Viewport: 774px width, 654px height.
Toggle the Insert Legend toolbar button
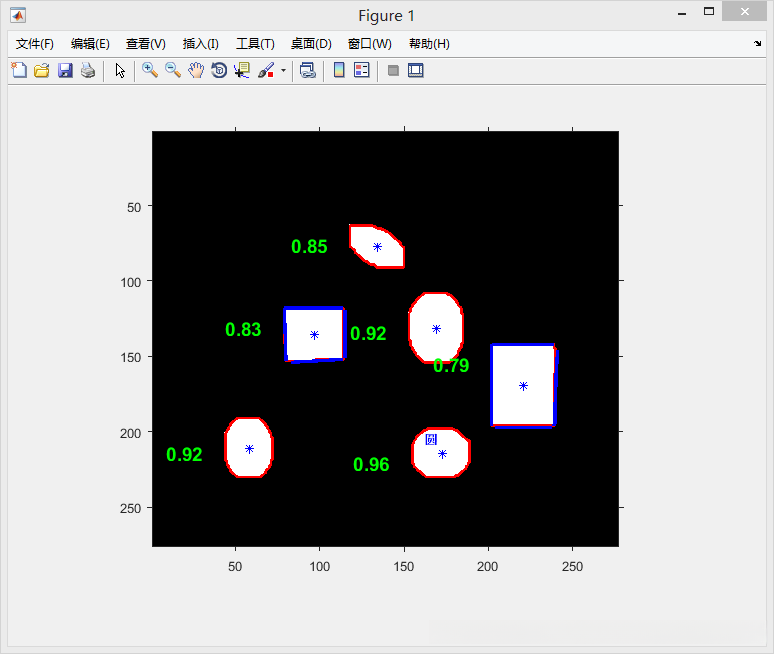(362, 70)
